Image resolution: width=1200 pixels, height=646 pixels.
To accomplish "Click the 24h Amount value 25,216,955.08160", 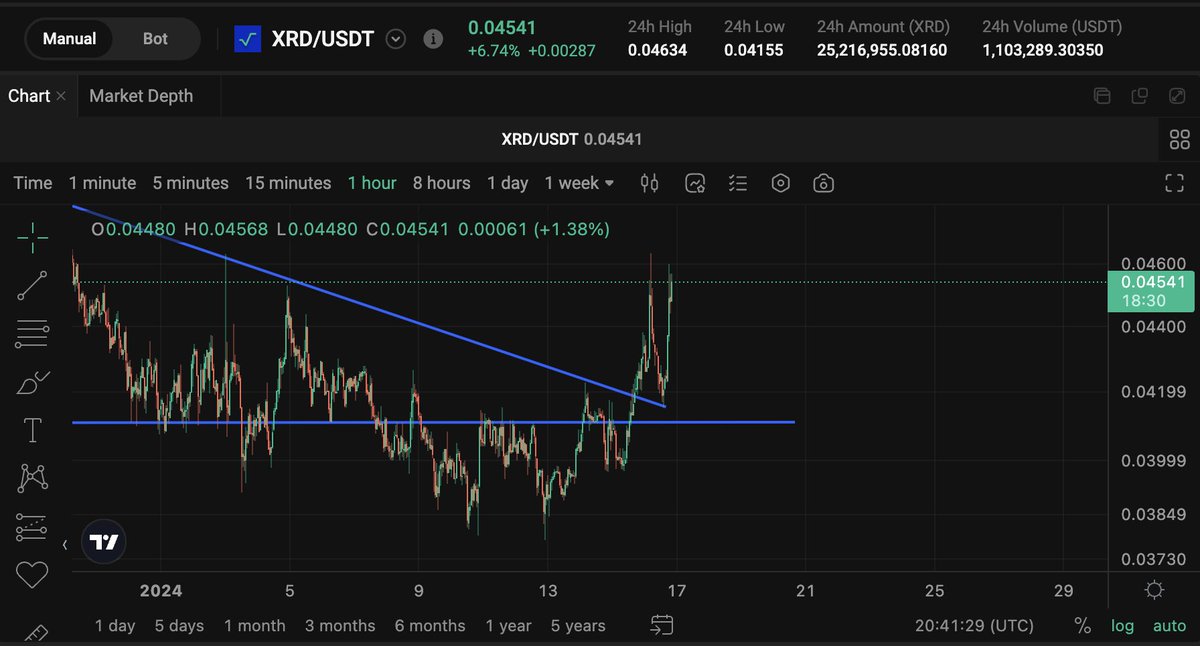I will pos(882,49).
